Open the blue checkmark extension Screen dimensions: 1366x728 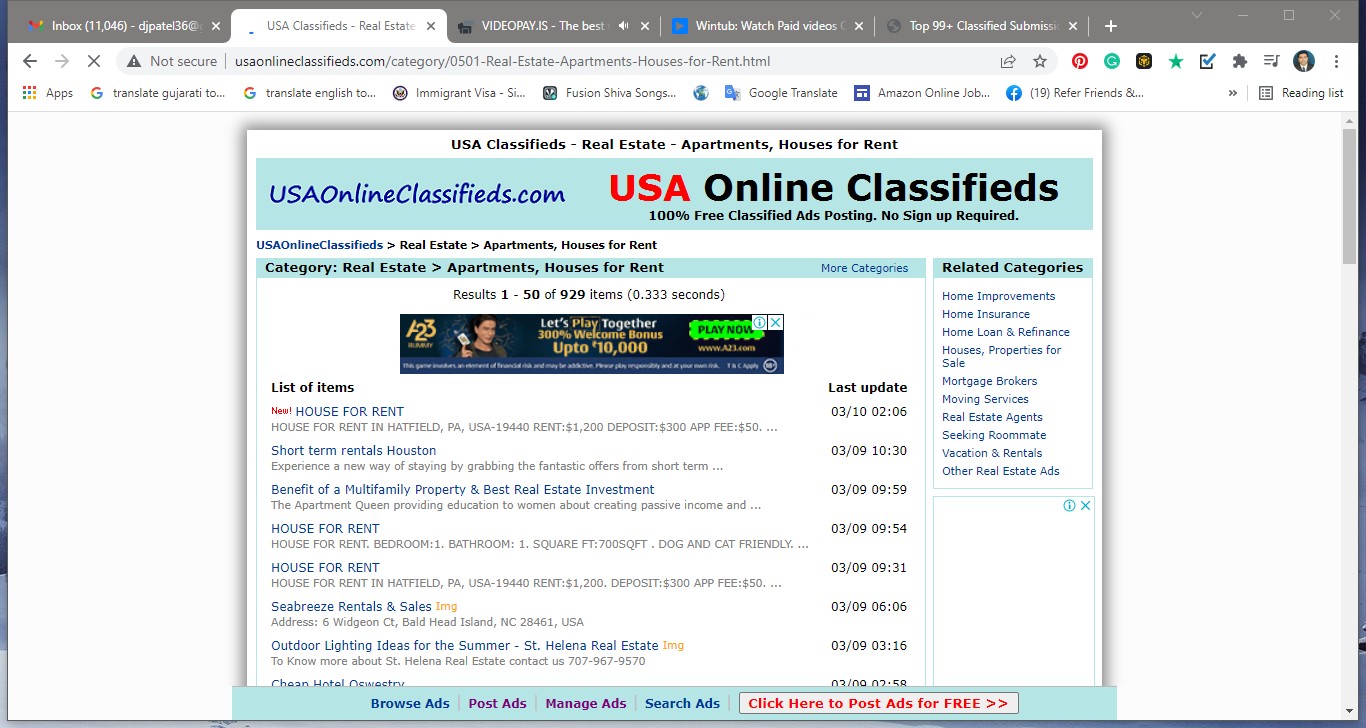[x=1207, y=61]
